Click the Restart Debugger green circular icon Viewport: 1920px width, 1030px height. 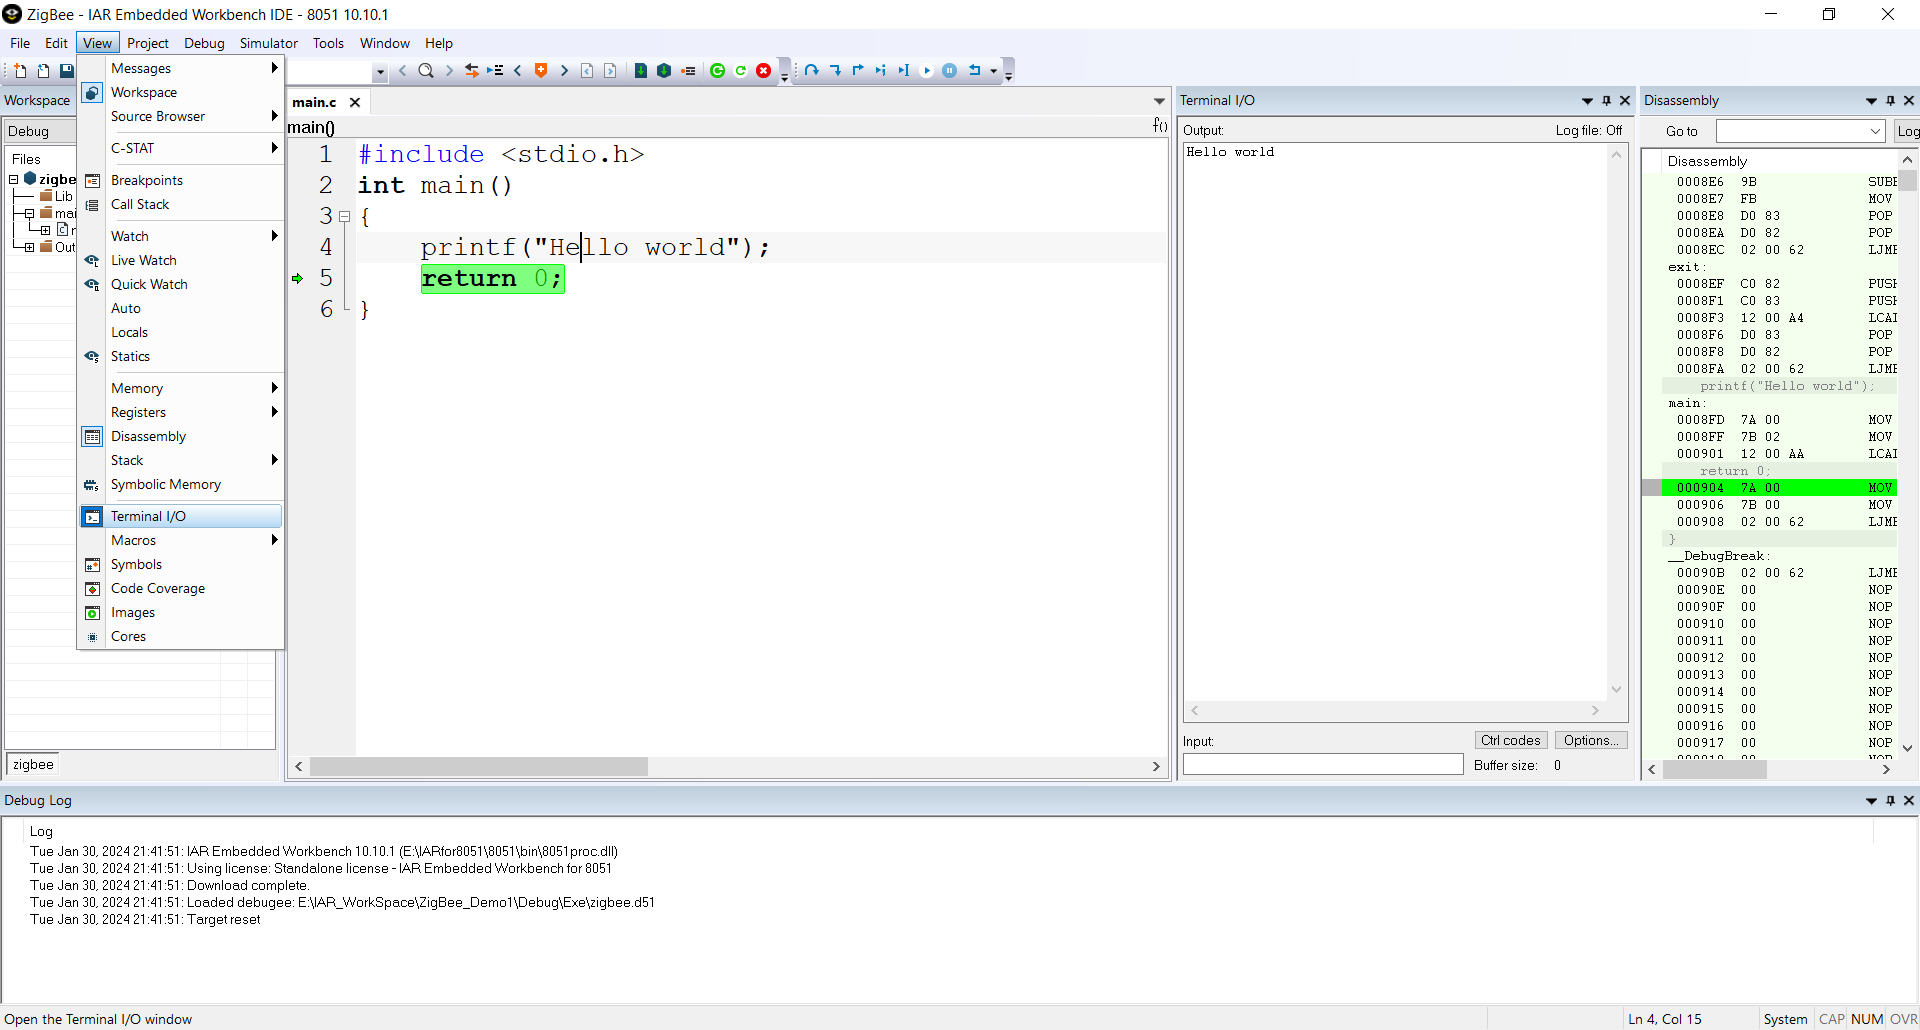tap(717, 70)
